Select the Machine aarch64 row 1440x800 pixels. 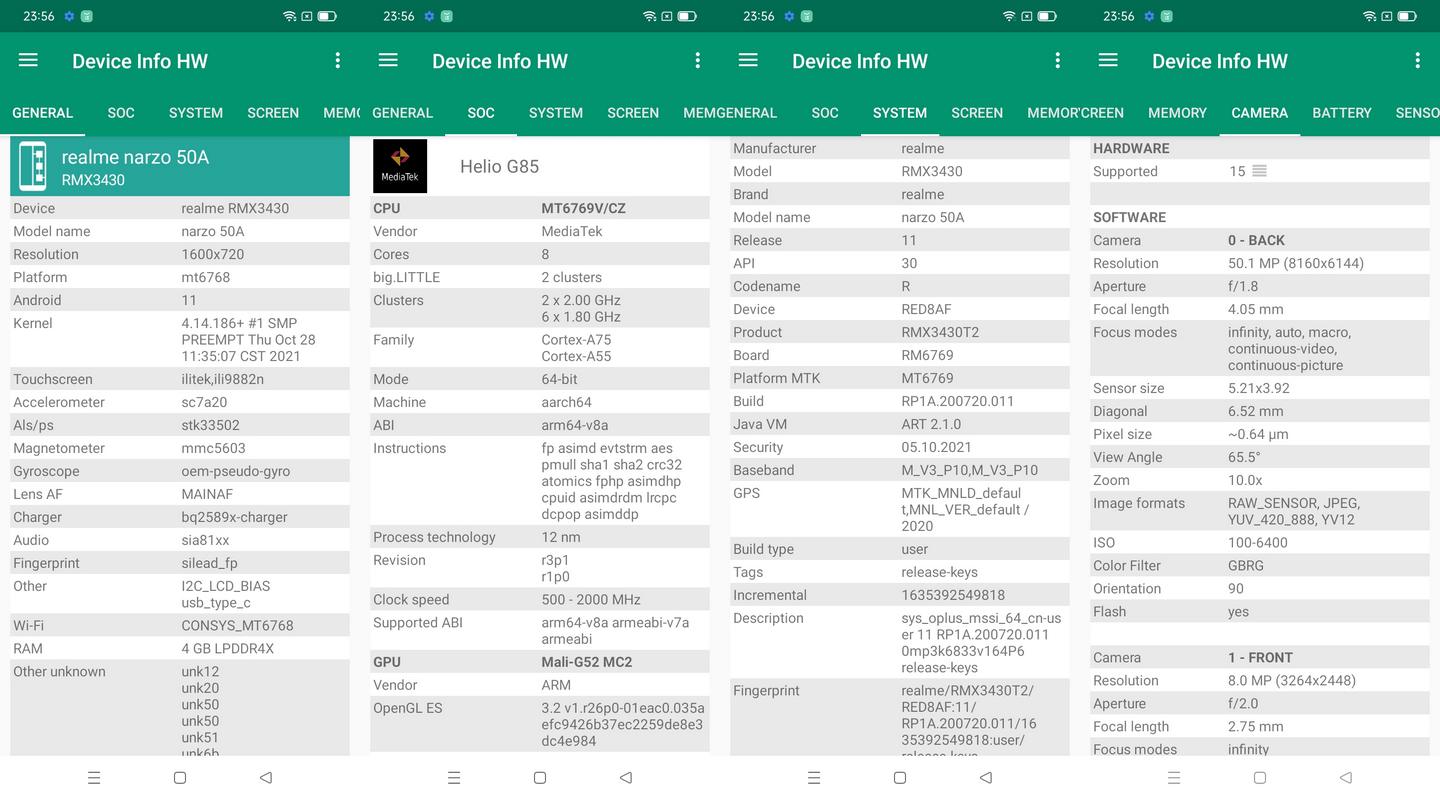pos(540,402)
